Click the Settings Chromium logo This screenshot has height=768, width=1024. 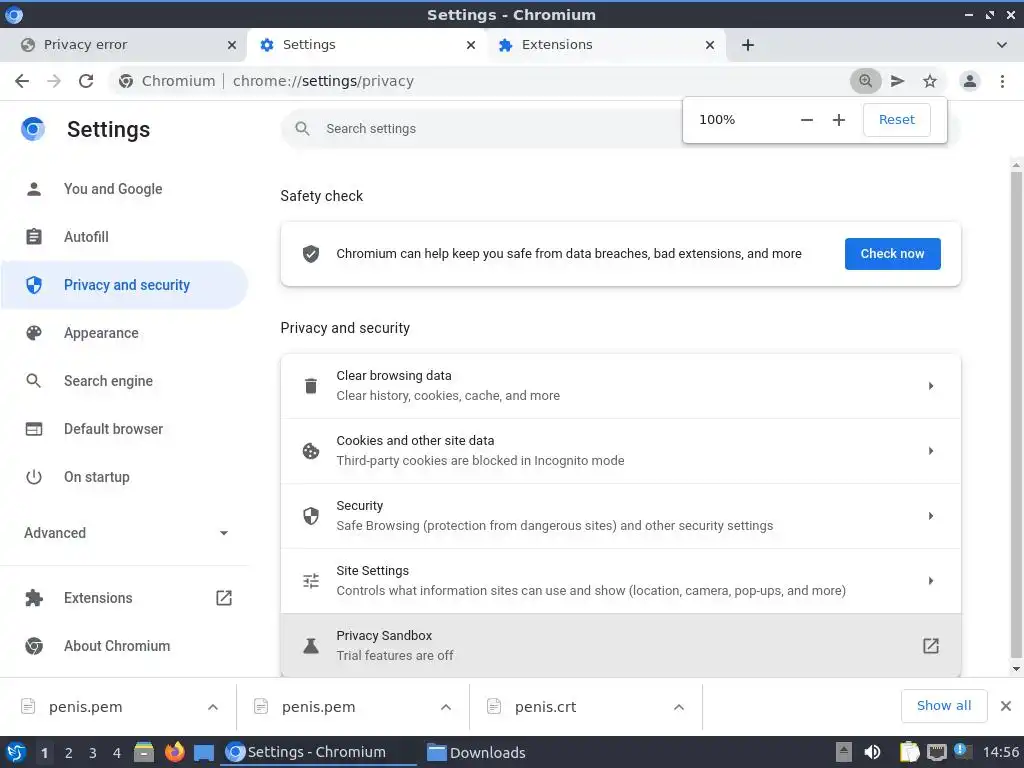33,129
